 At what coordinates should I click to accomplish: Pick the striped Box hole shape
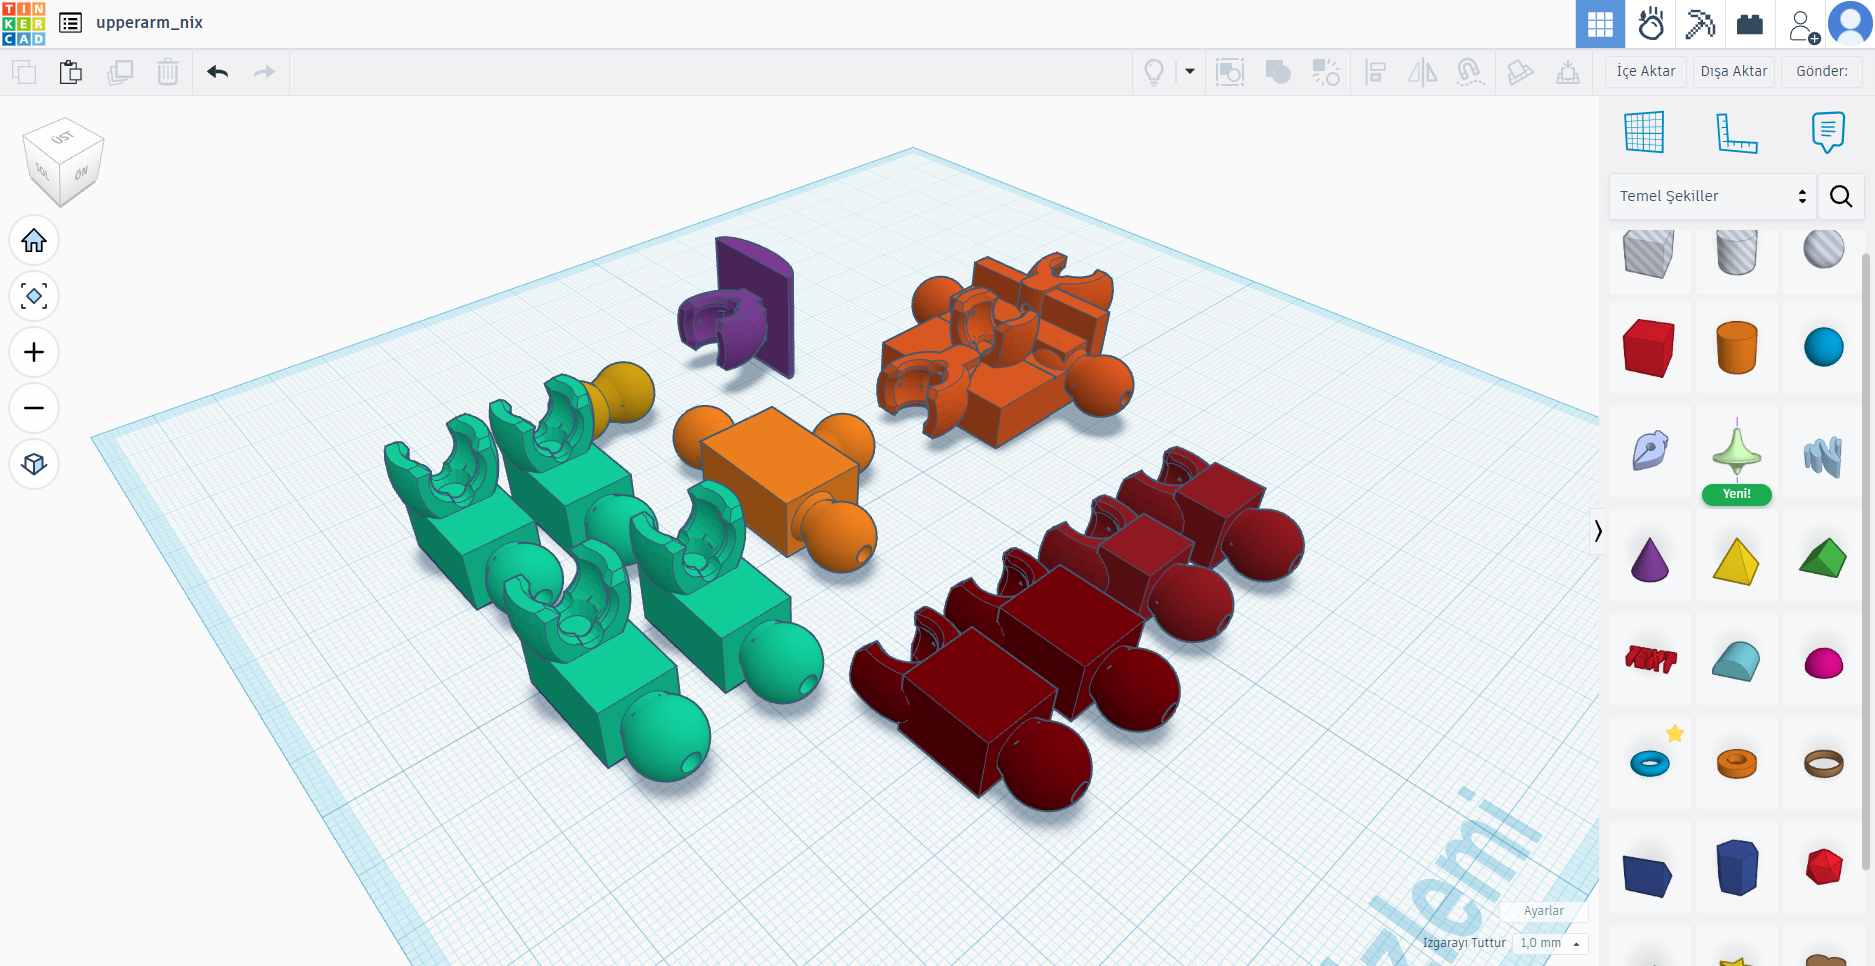(1649, 254)
